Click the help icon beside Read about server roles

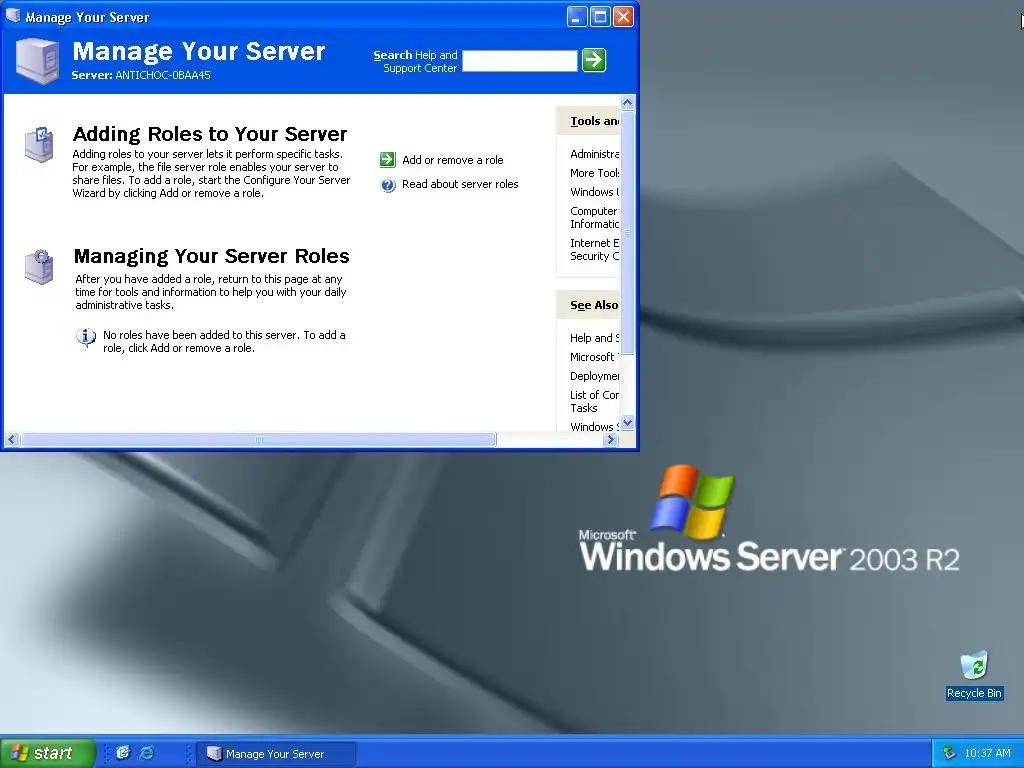point(388,185)
